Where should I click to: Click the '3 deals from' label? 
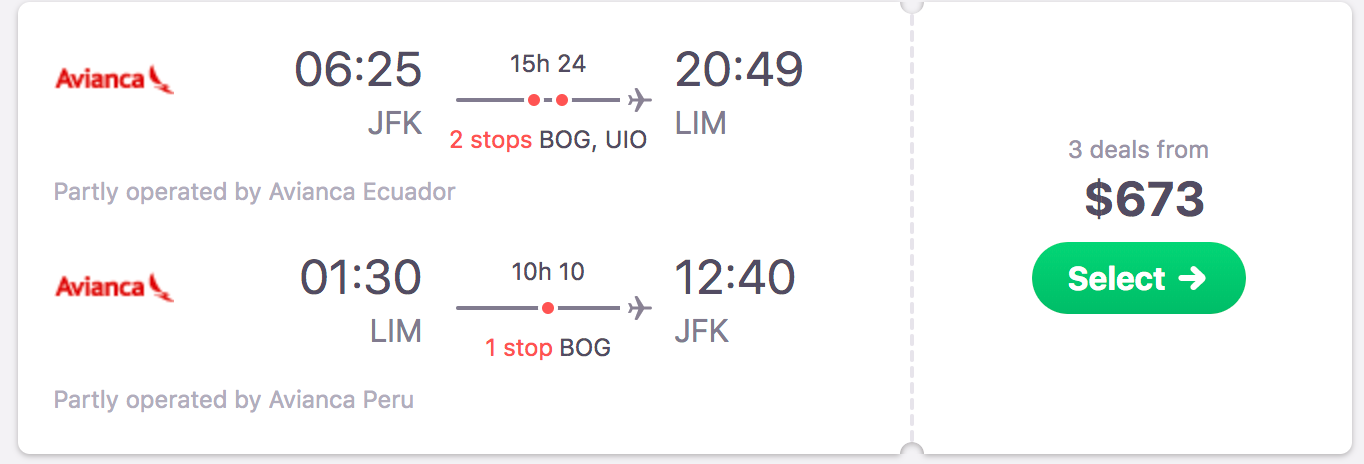1138,150
